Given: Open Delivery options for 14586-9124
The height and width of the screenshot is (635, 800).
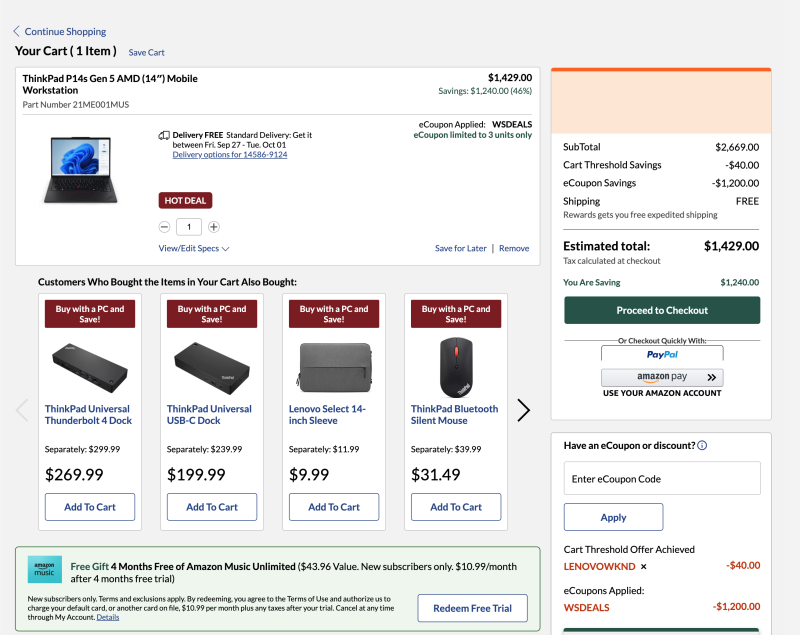Looking at the screenshot, I should [x=230, y=155].
